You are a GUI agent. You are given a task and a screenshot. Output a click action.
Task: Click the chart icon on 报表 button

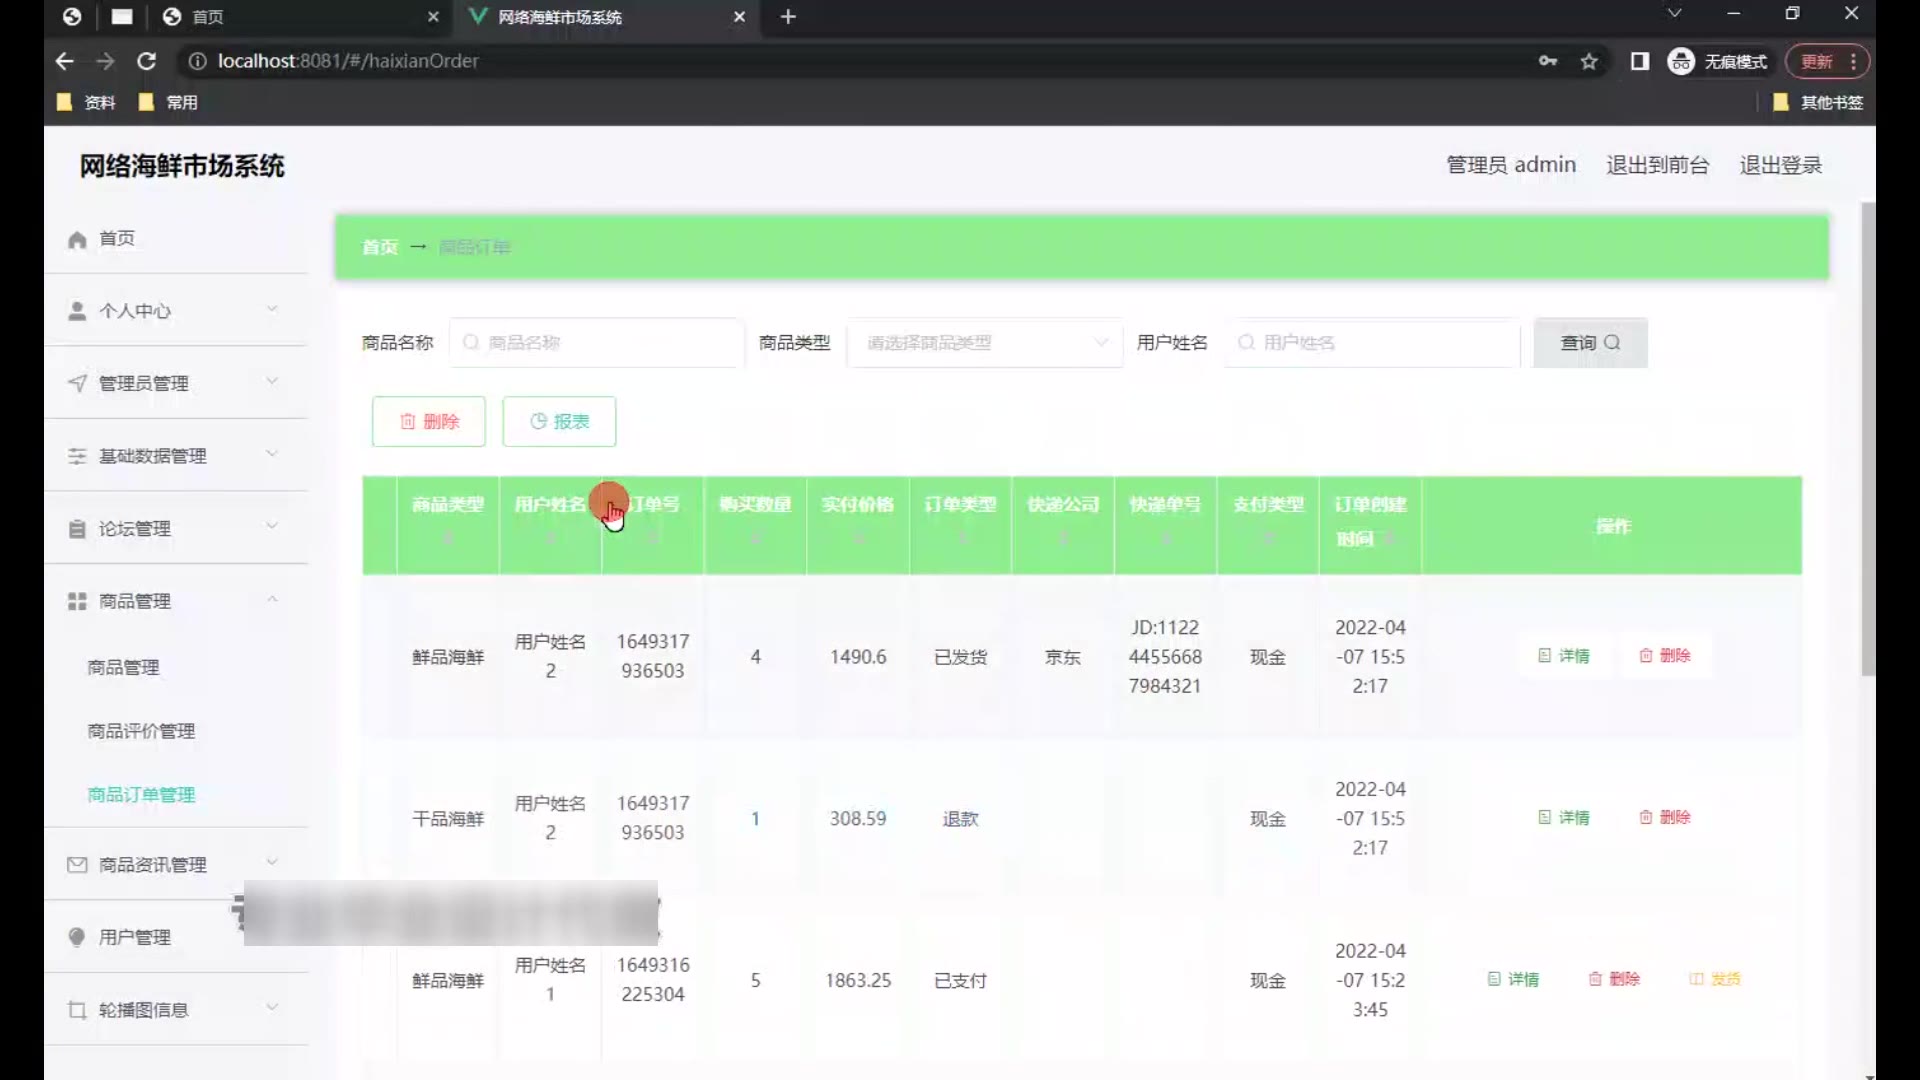click(538, 422)
